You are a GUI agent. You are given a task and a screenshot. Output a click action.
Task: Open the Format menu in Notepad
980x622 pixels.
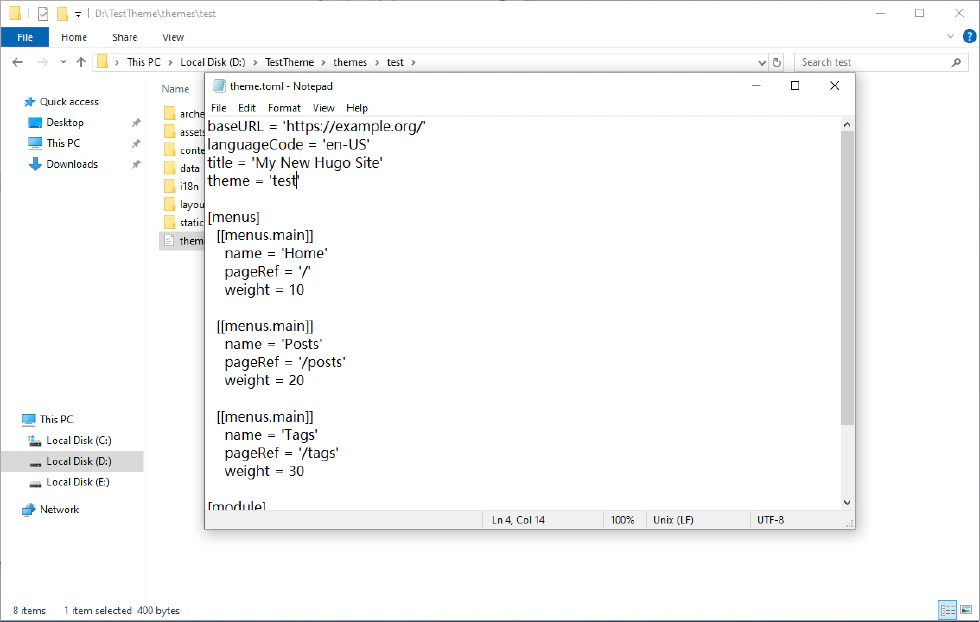point(284,108)
